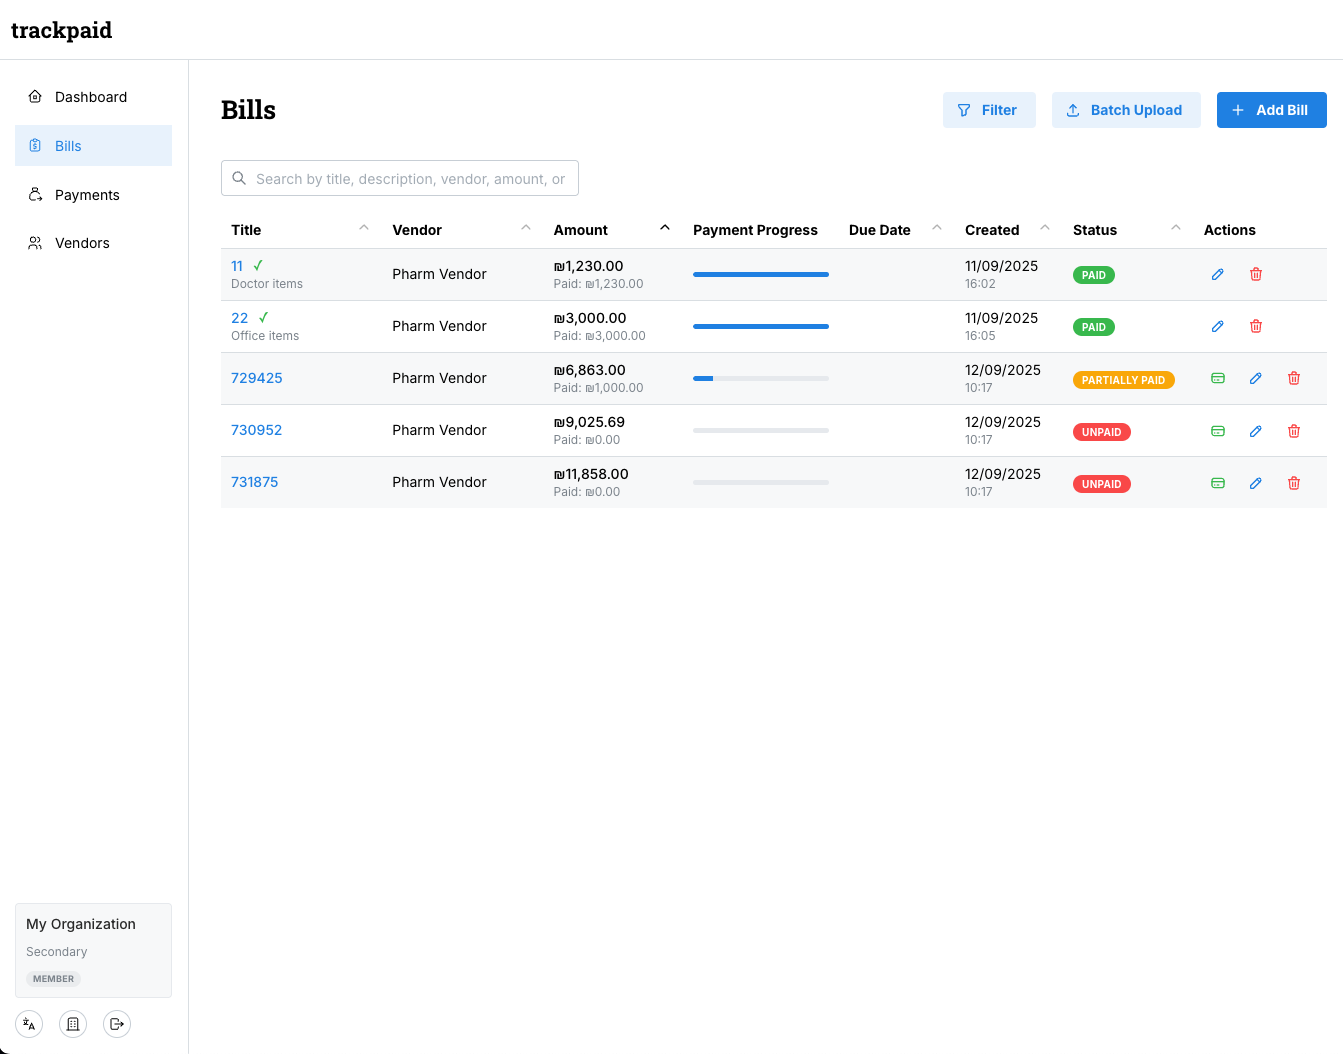Navigate to the Payments section
Viewport: 1343px width, 1054px height.
[x=87, y=194]
